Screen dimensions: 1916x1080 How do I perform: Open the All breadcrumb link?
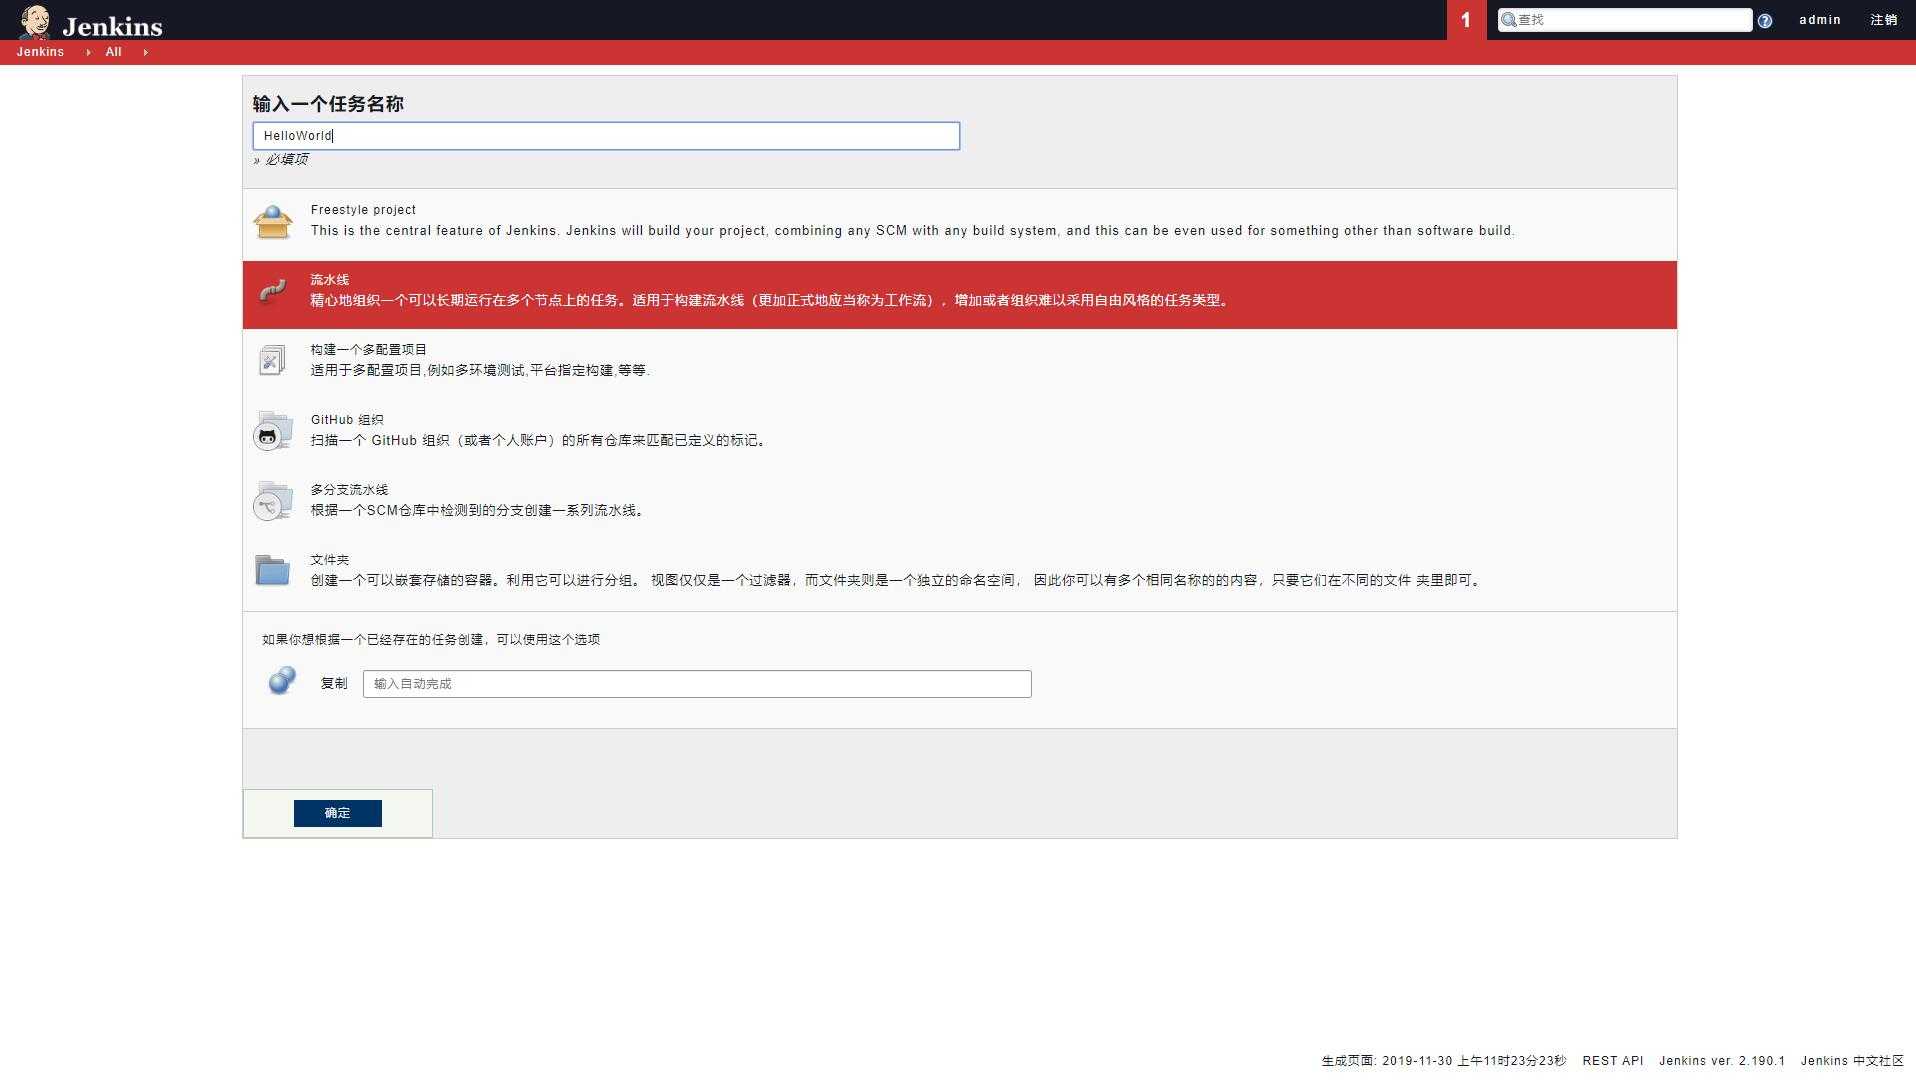114,52
